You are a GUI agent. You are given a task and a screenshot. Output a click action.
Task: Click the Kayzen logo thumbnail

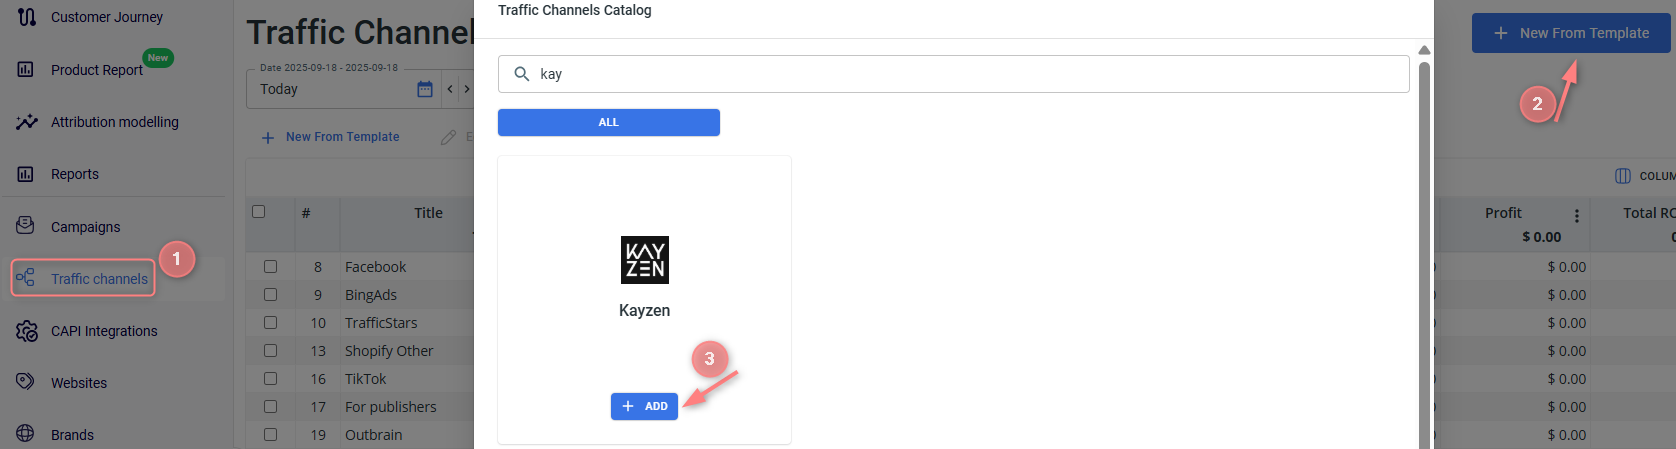644,260
